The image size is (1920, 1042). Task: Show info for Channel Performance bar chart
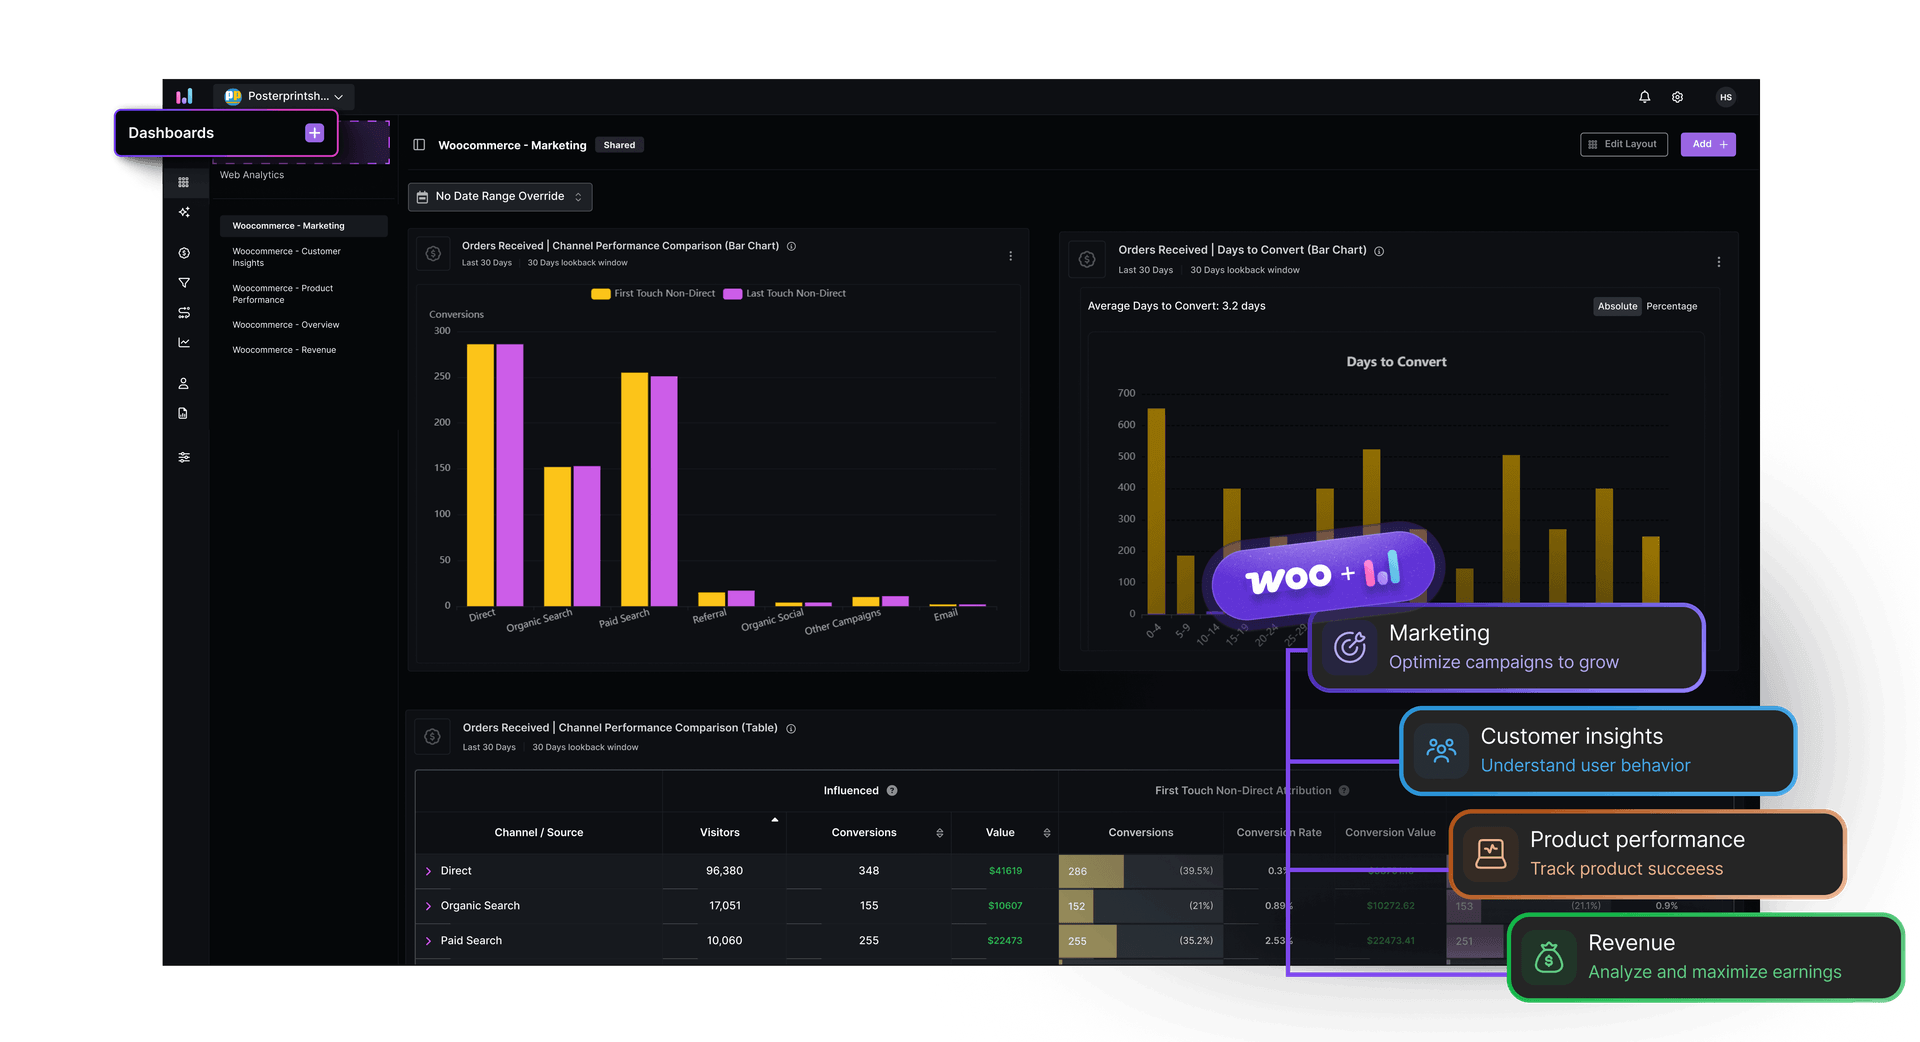[x=791, y=246]
